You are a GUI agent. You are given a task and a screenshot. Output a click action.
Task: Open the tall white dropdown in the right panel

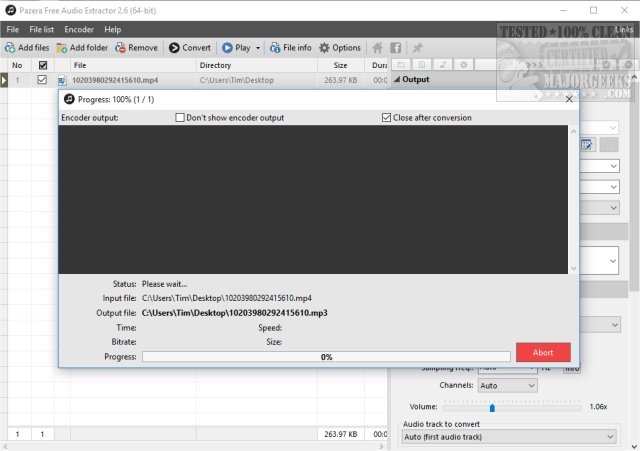tap(599, 260)
